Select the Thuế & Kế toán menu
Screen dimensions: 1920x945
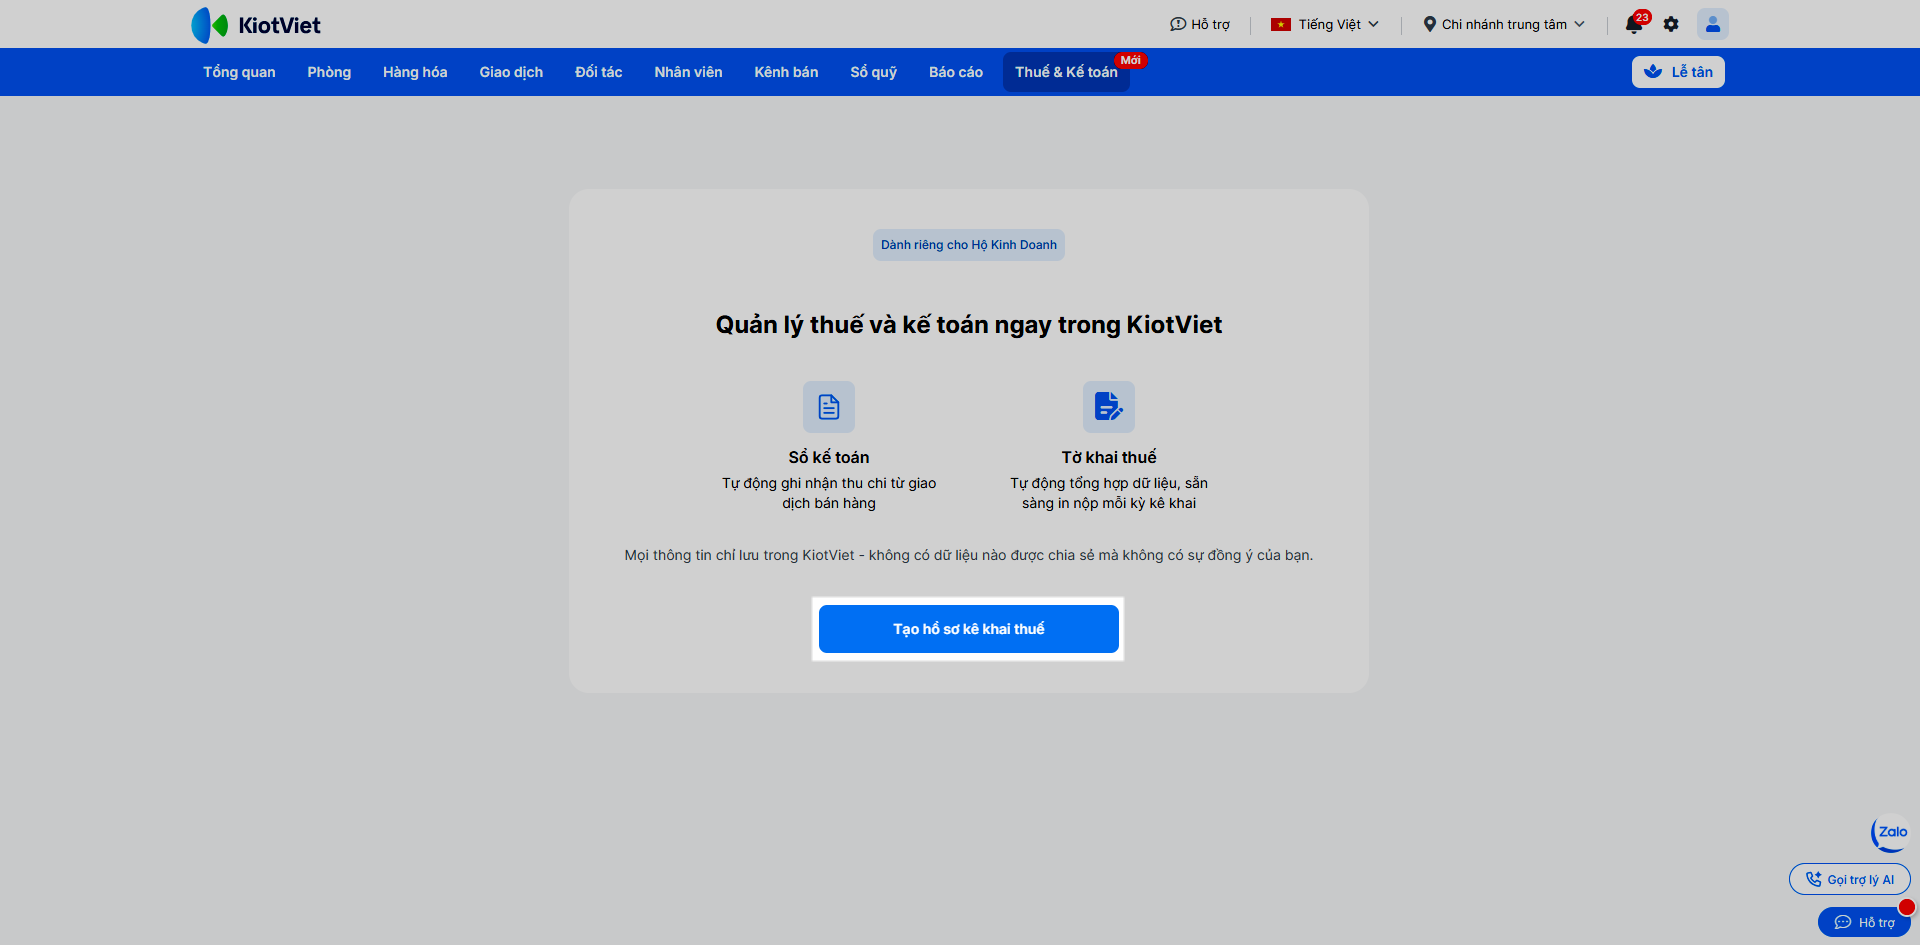click(1066, 72)
